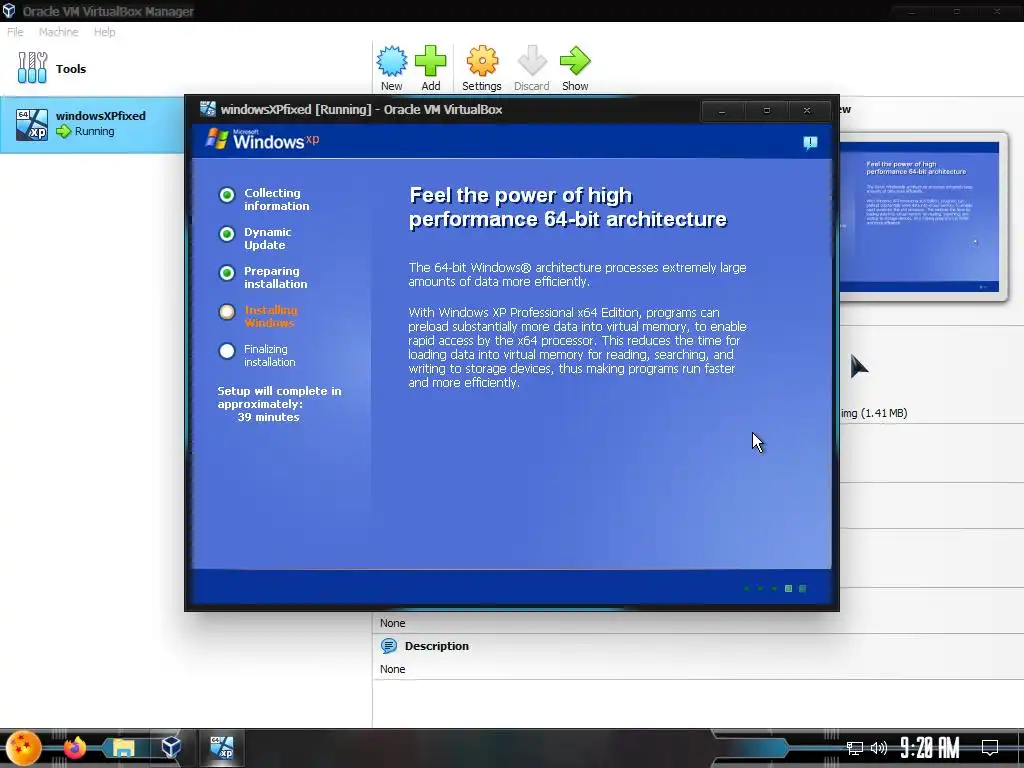
Task: Open File Explorer from the taskbar
Action: pos(123,748)
